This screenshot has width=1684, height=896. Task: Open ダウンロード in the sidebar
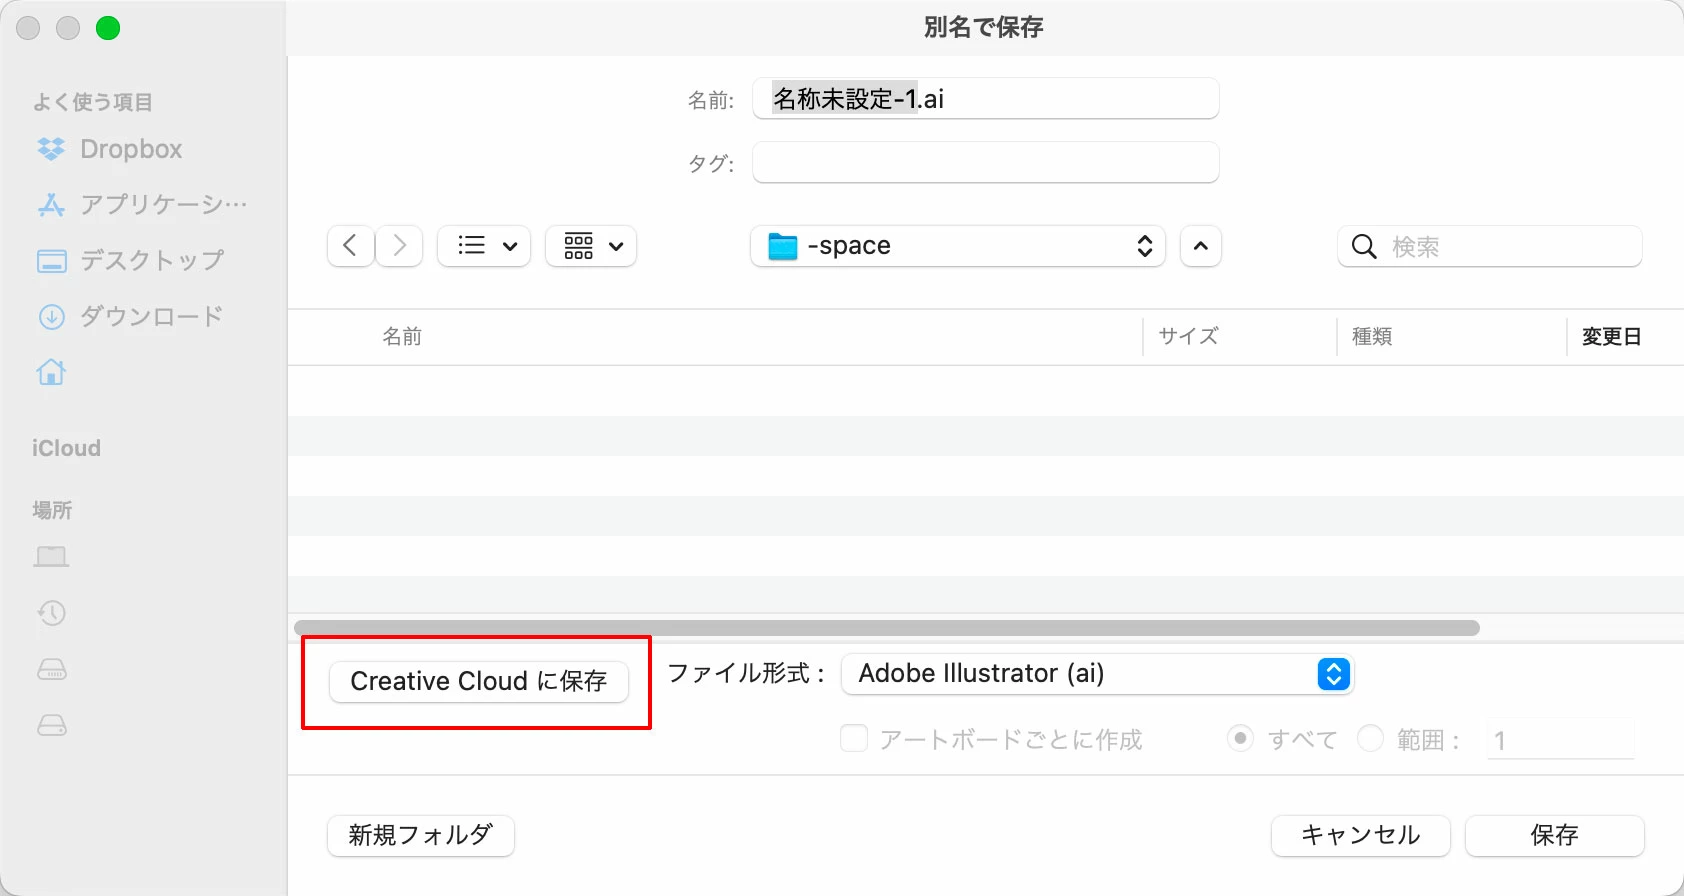(130, 316)
